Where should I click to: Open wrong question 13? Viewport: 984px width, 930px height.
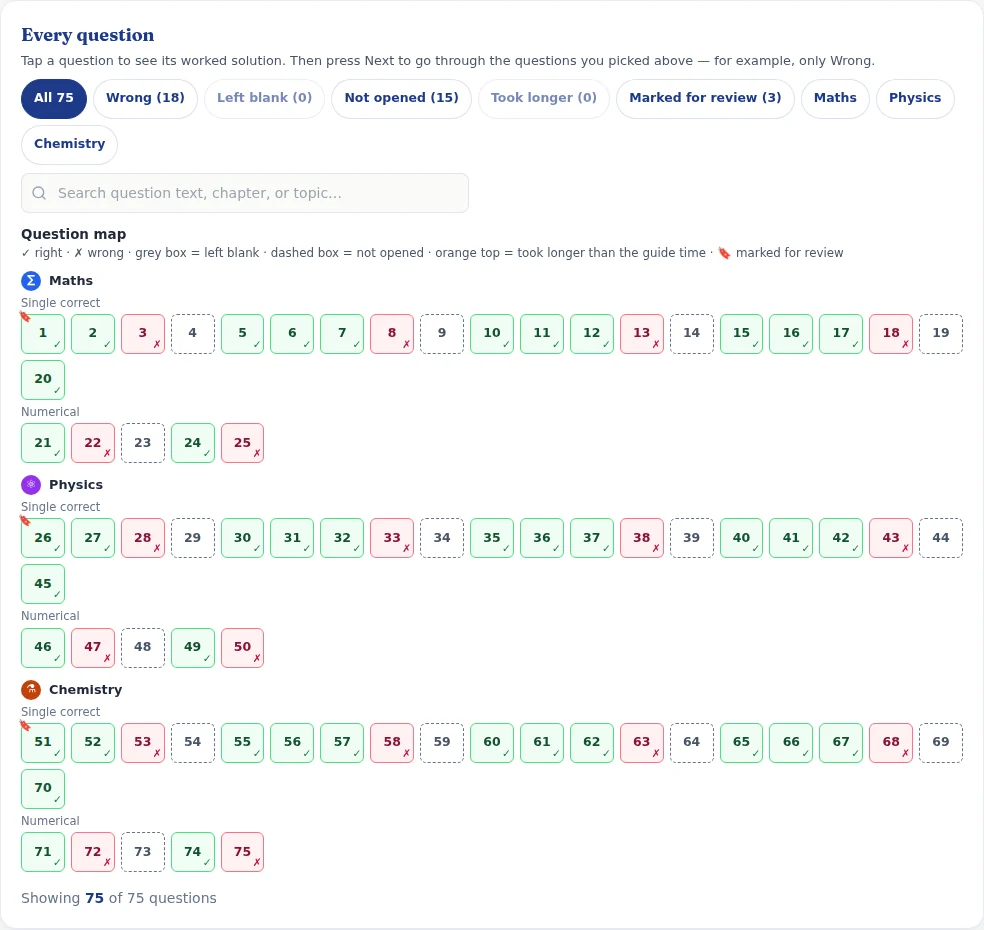(641, 334)
